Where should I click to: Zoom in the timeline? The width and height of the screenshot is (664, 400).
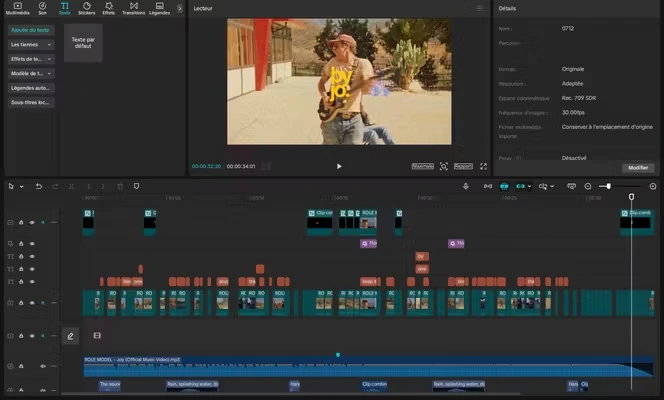(x=653, y=186)
